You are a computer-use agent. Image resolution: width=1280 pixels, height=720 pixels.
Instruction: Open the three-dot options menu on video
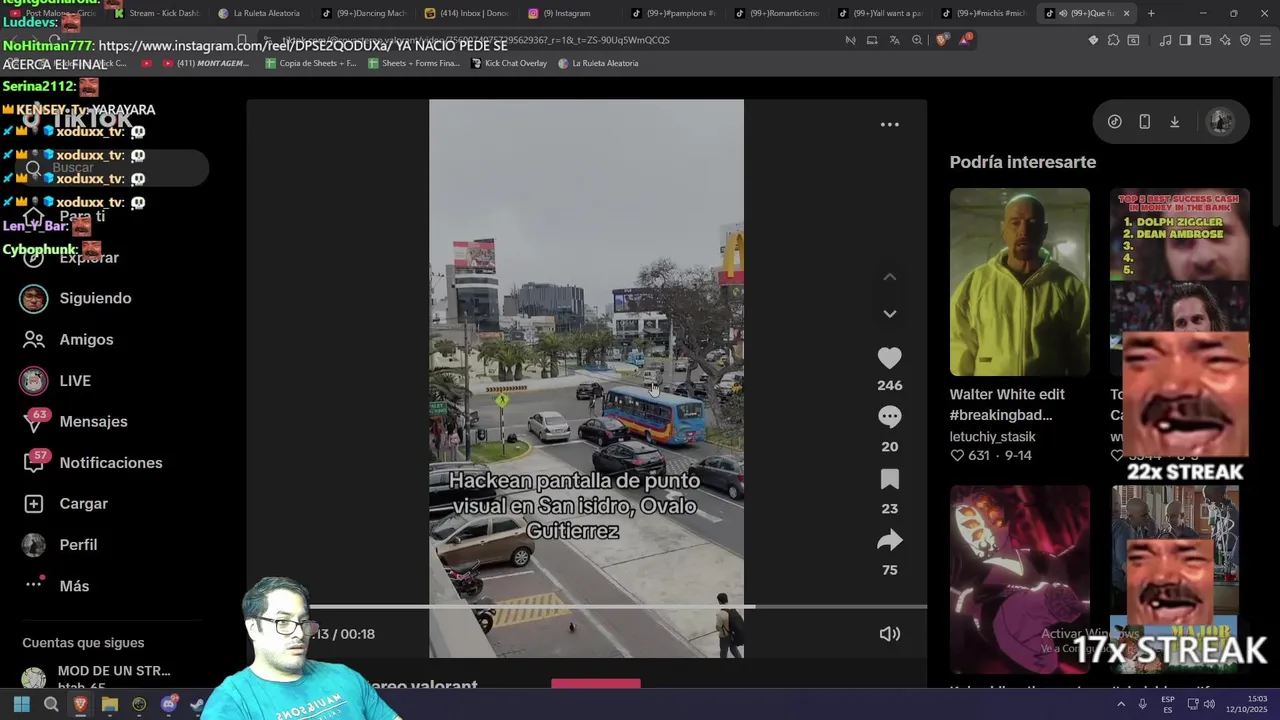coord(889,125)
